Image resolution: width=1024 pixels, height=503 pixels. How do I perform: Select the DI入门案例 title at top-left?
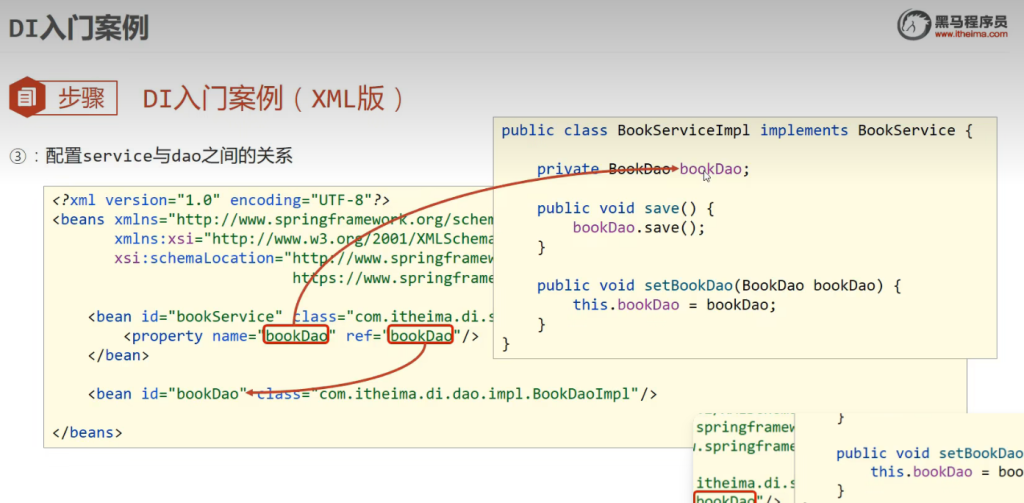click(78, 27)
